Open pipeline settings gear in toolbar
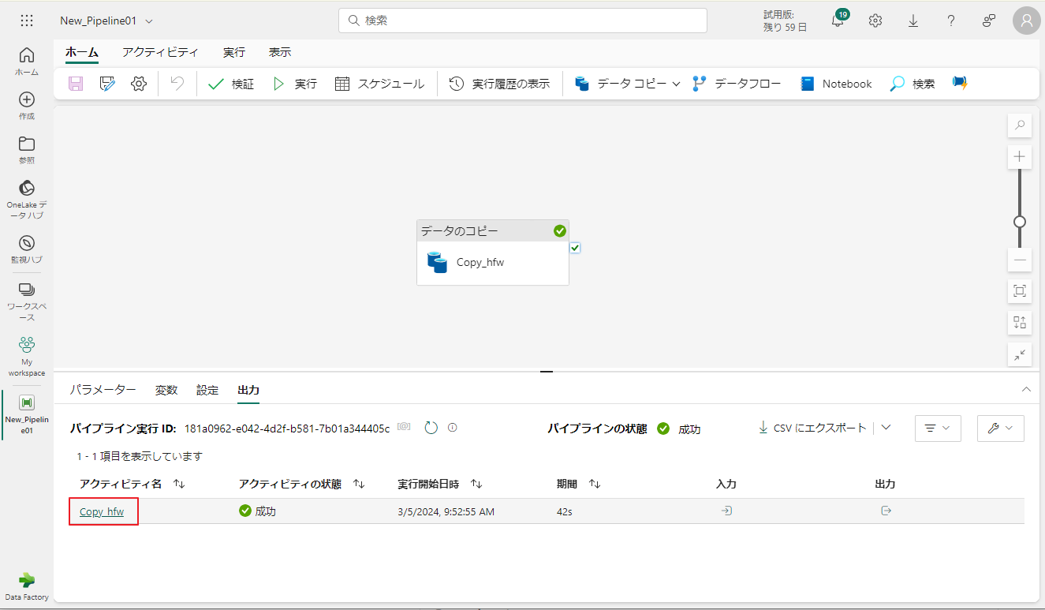This screenshot has width=1045, height=610. tap(139, 83)
